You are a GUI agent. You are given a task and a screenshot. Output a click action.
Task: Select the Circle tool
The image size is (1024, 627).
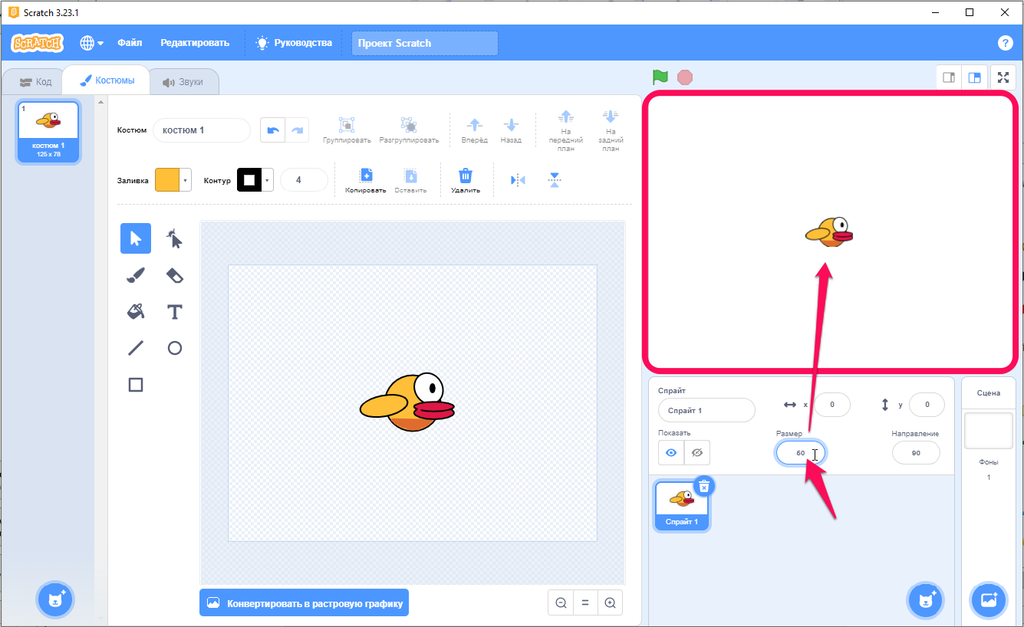coord(174,348)
